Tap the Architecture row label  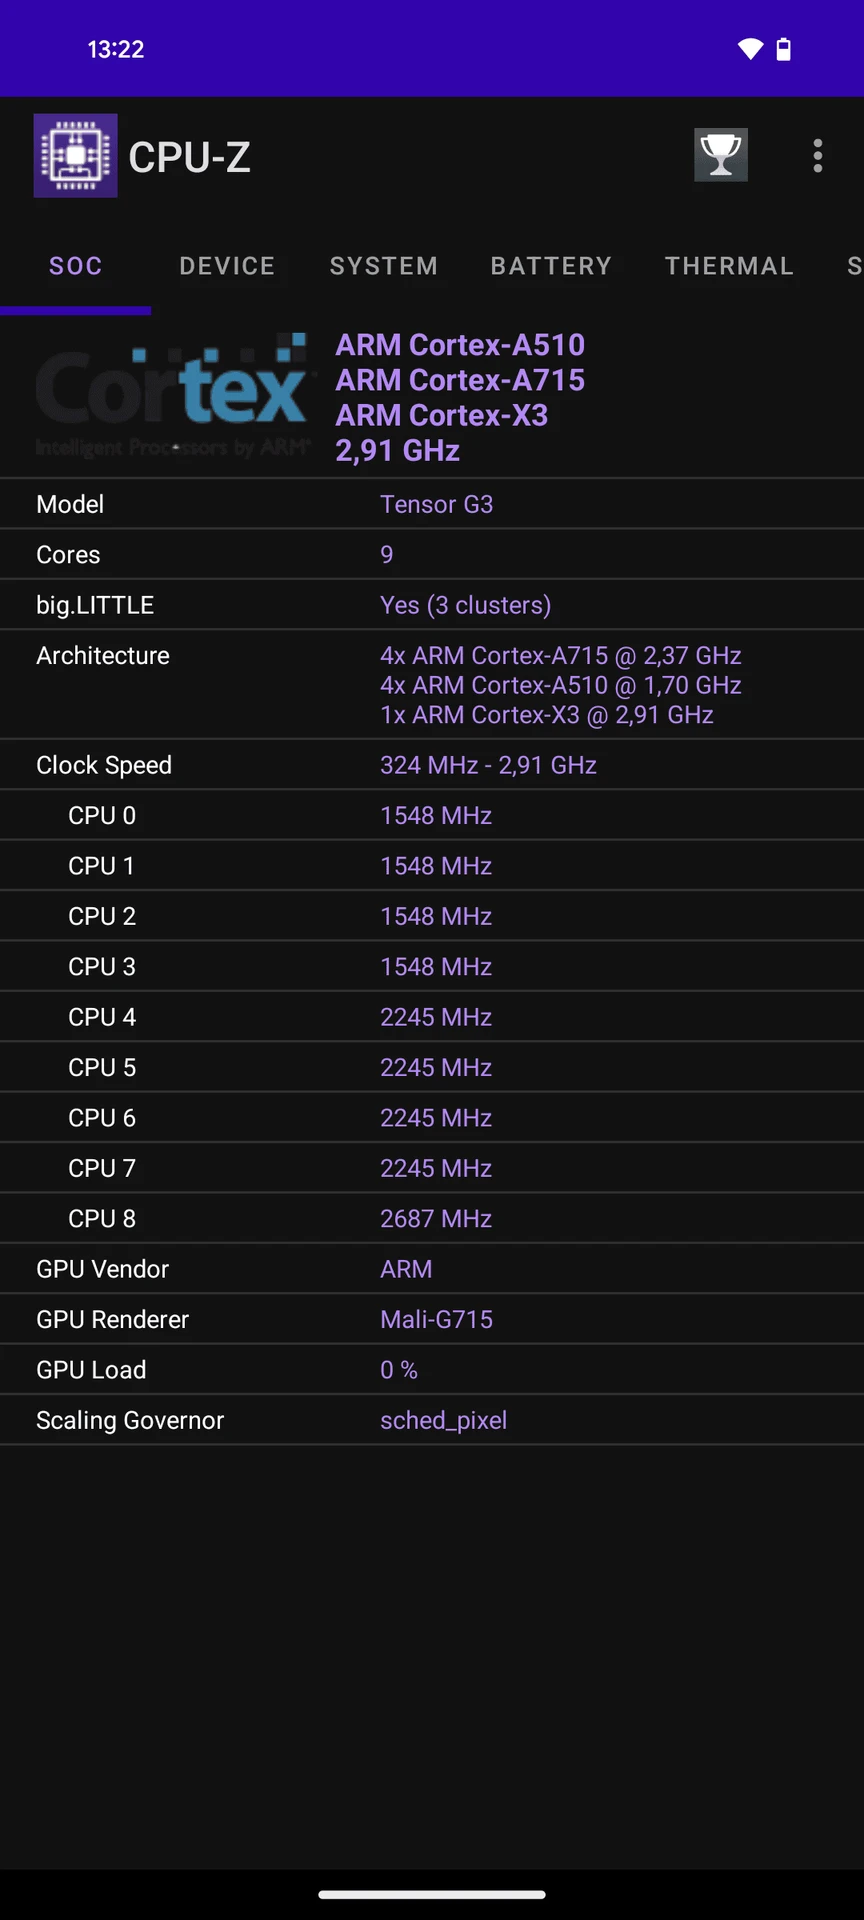(x=103, y=656)
